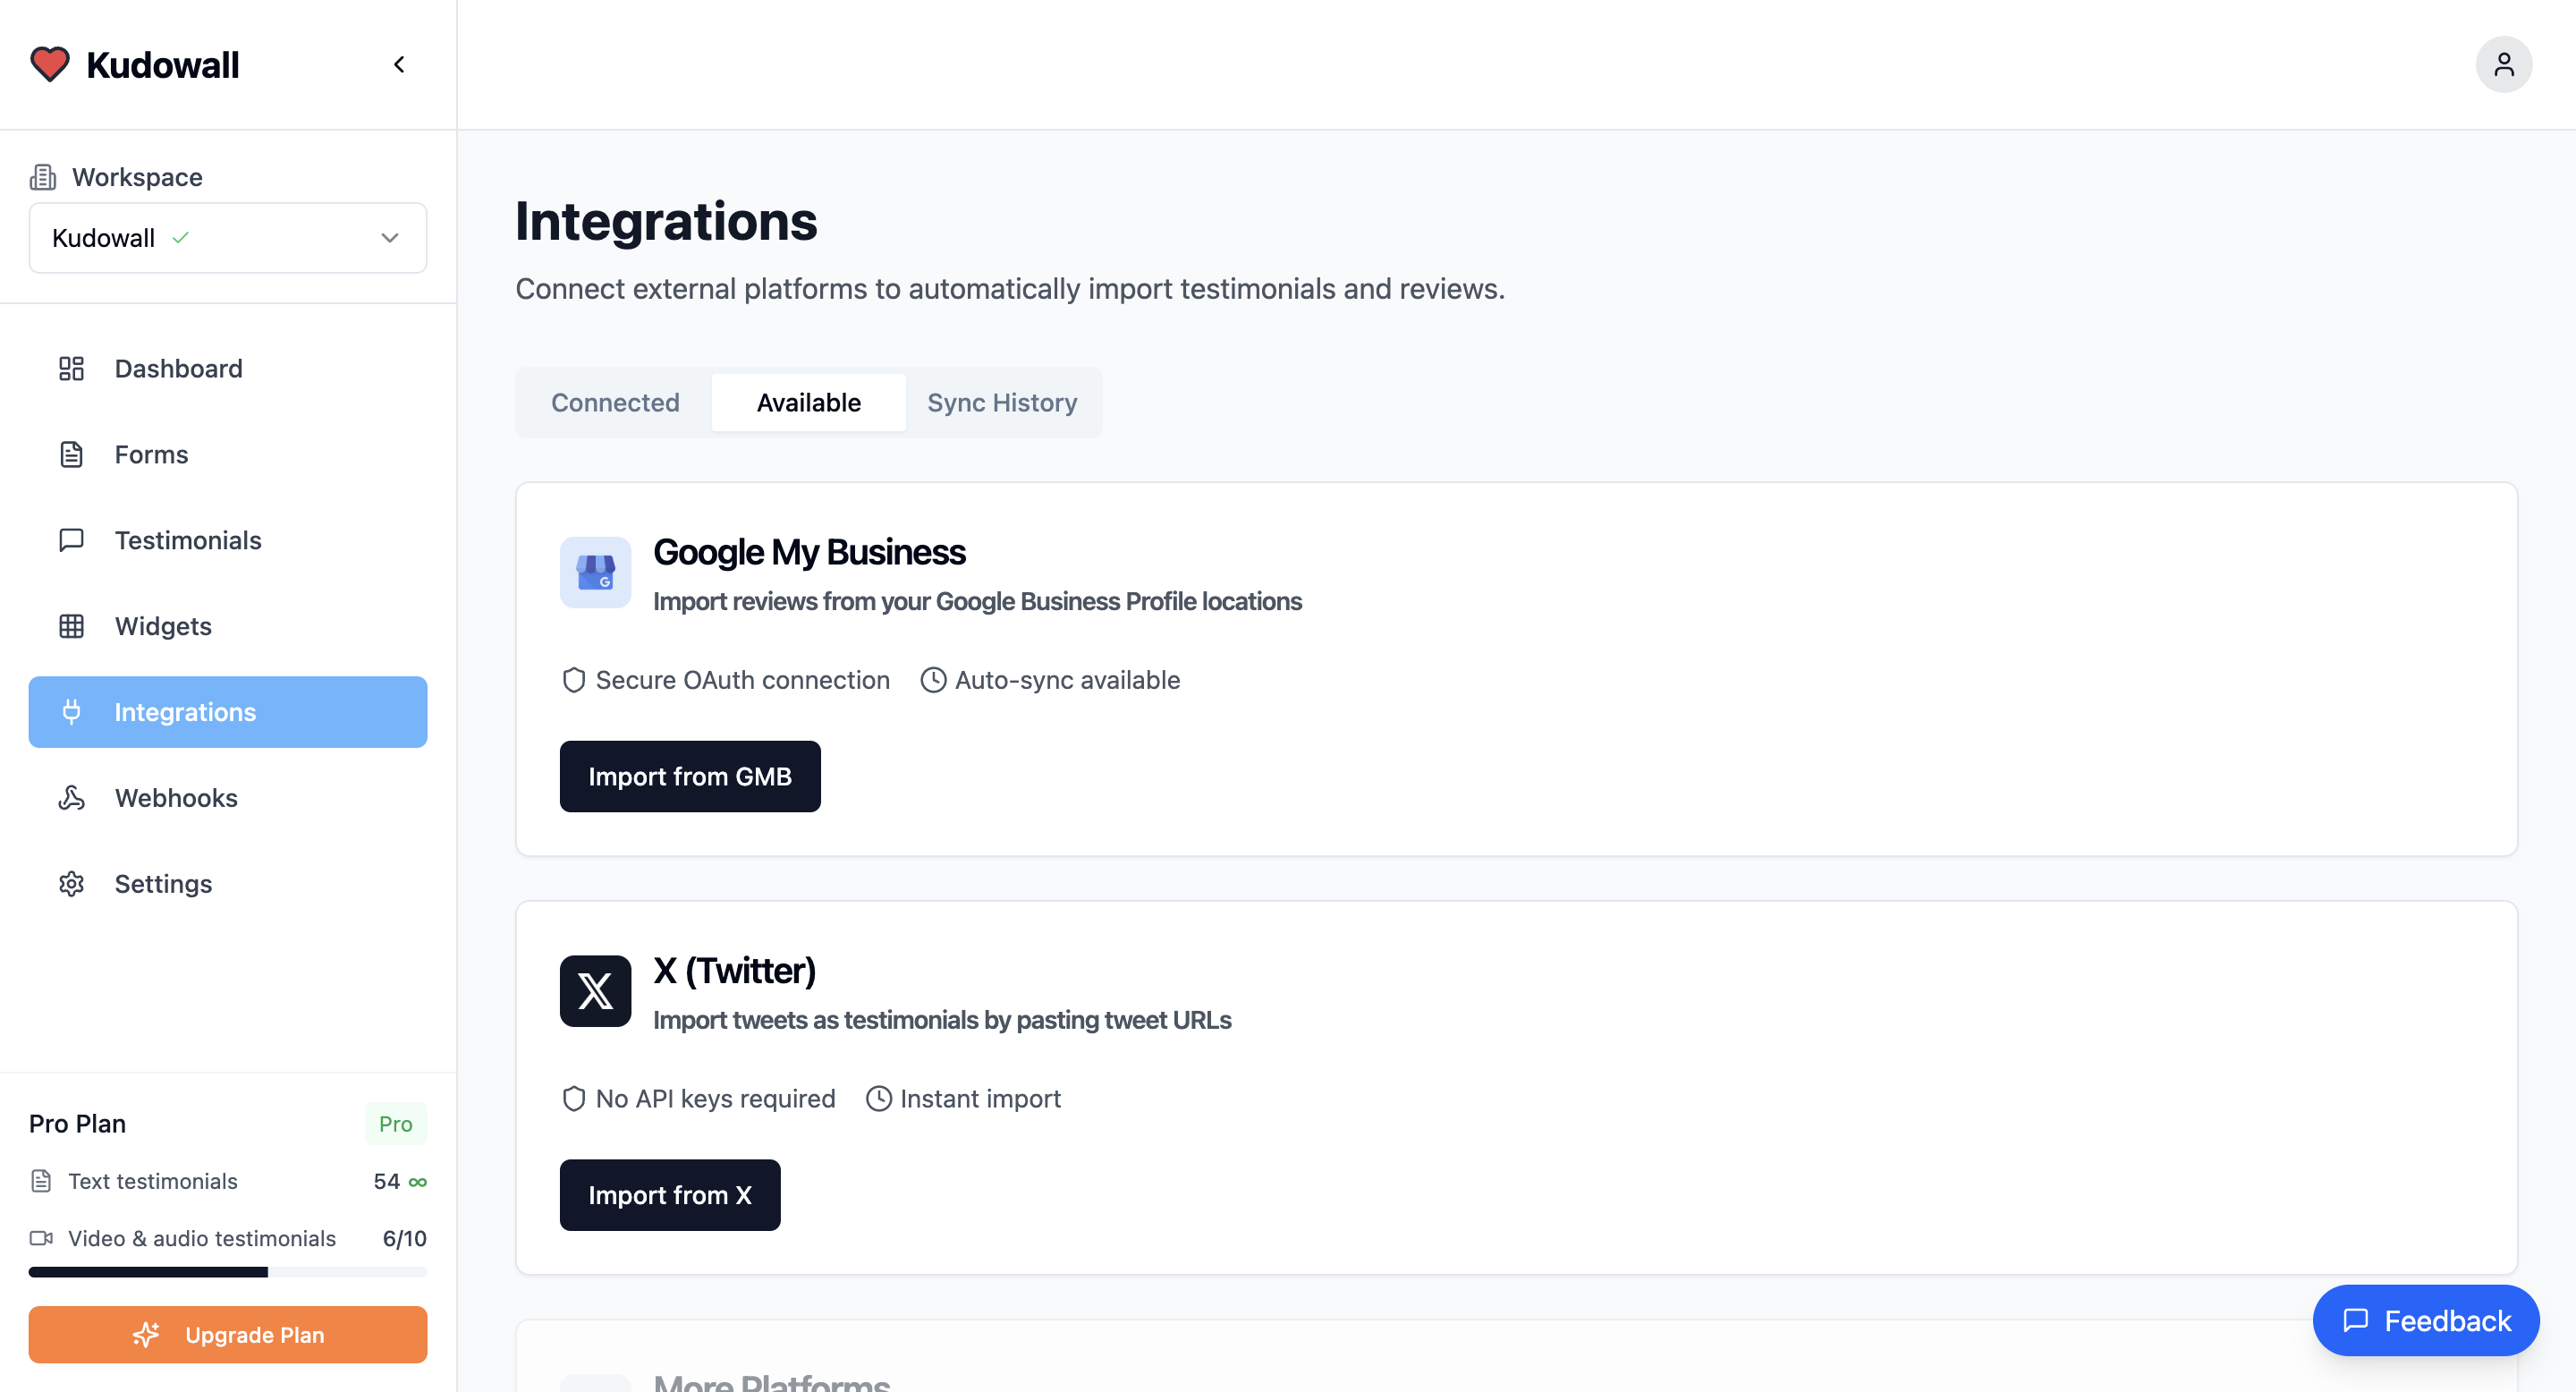Open the Sync History tab
The height and width of the screenshot is (1392, 2576).
point(1002,403)
